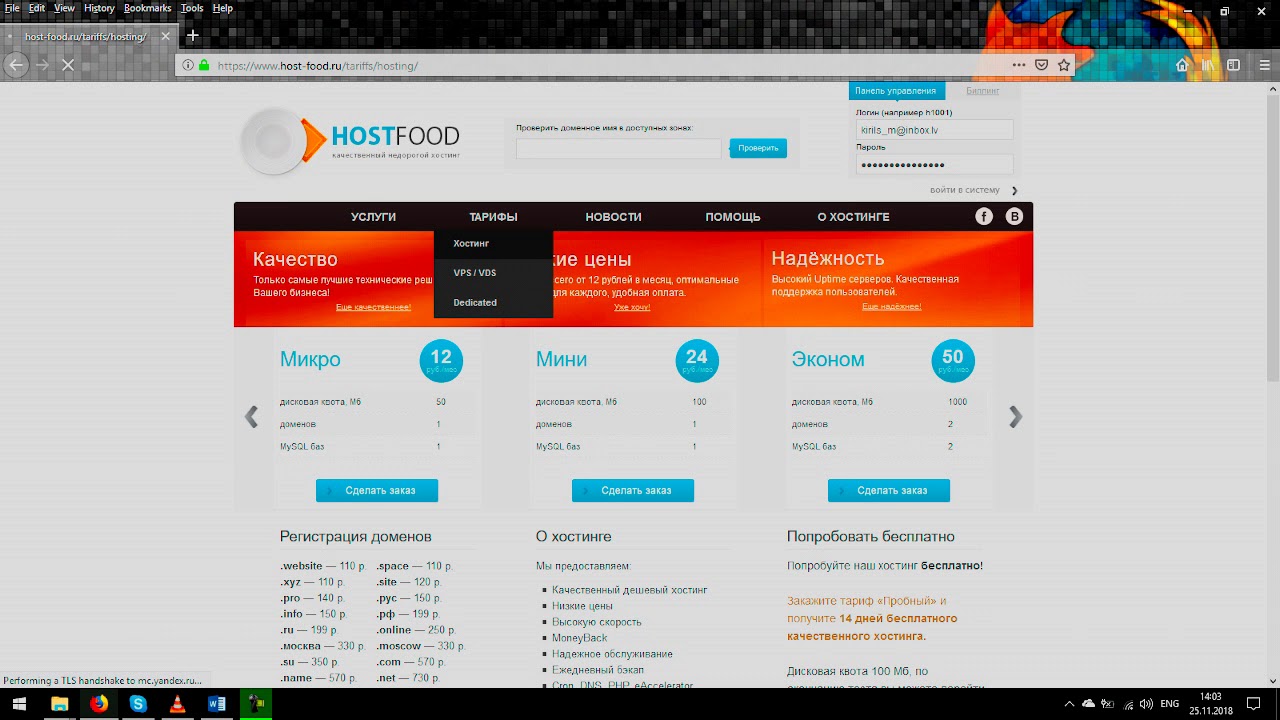Order the Мини plan with Сделать заказ
The image size is (1280, 720).
click(633, 490)
